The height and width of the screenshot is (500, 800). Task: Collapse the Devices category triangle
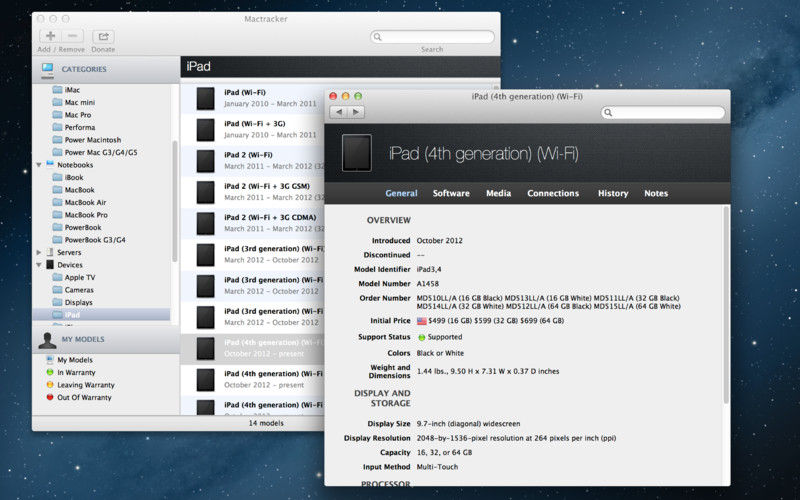tap(39, 265)
